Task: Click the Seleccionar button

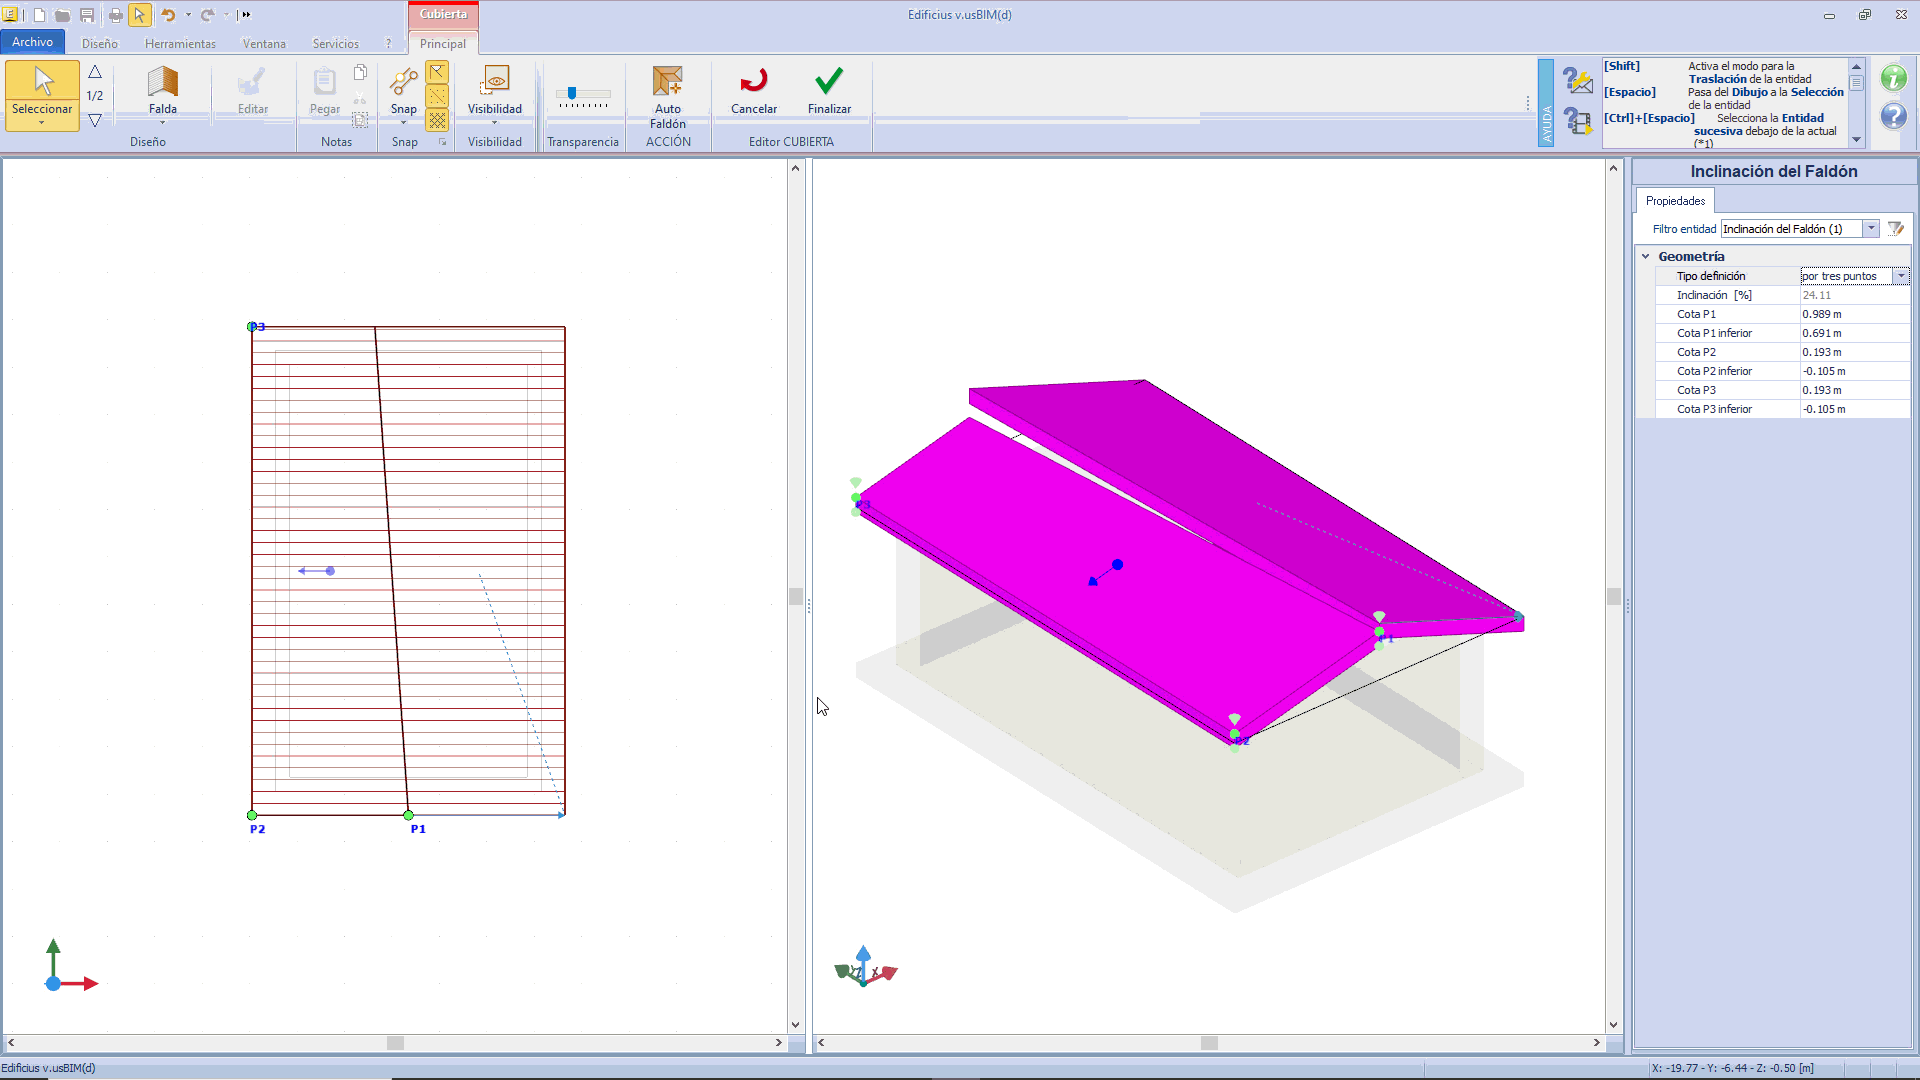Action: pos(42,92)
